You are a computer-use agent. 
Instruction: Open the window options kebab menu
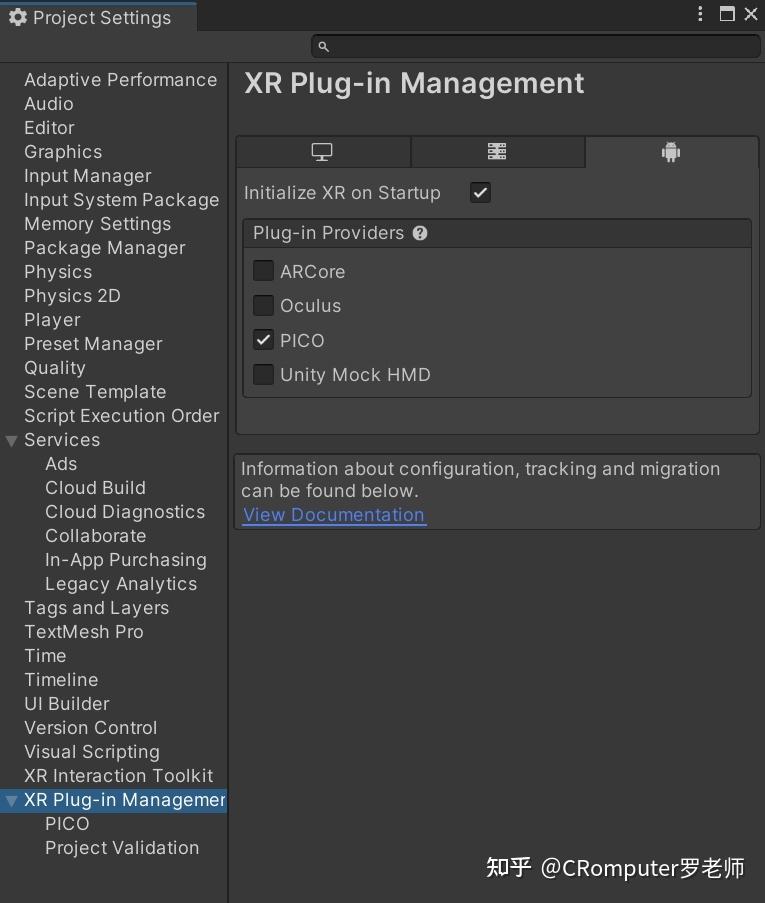point(700,14)
